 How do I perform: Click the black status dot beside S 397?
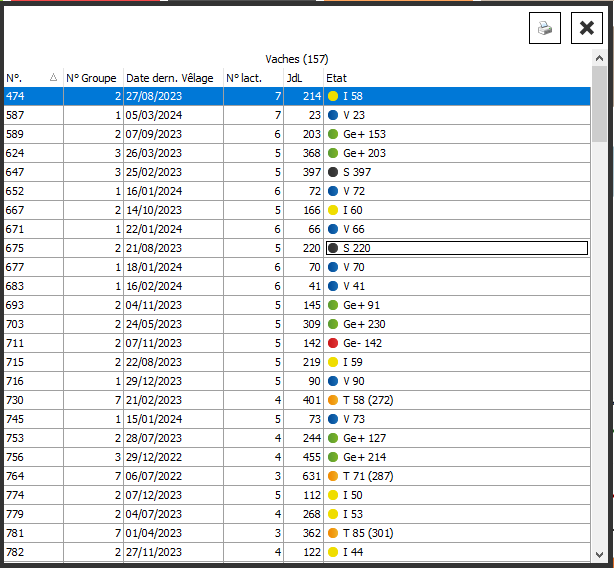[333, 172]
